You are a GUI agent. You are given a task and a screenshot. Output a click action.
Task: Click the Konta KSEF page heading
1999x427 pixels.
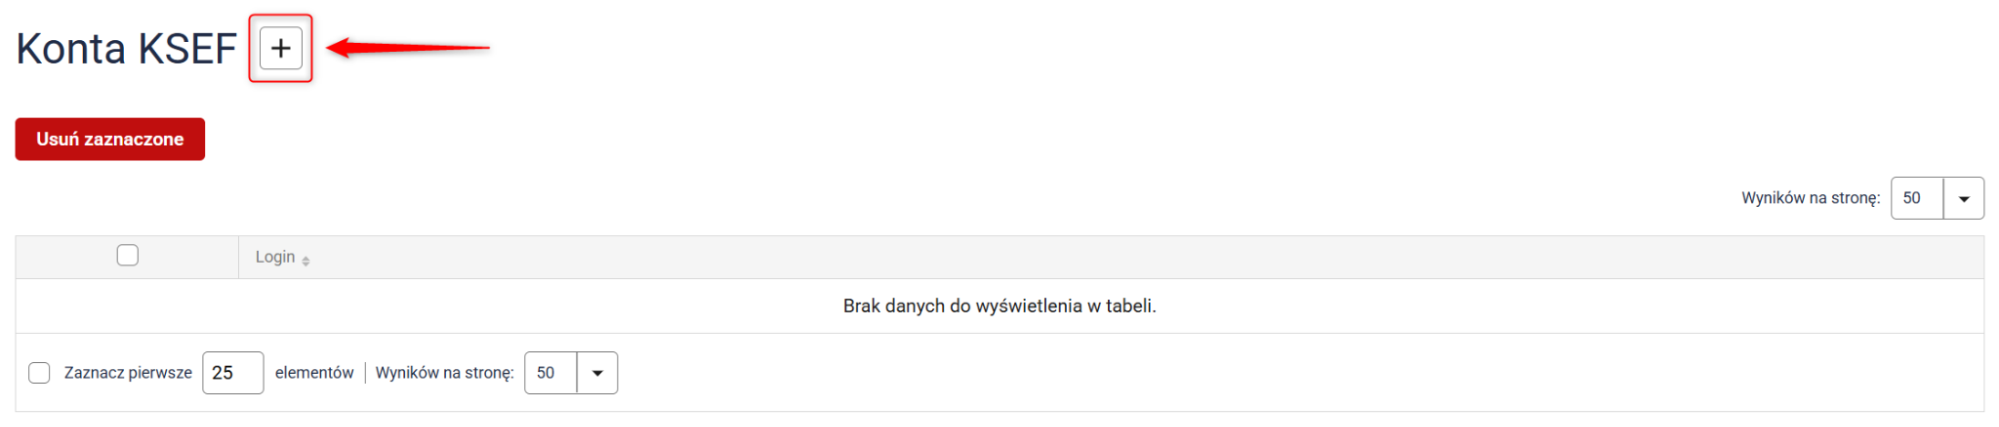(x=127, y=49)
